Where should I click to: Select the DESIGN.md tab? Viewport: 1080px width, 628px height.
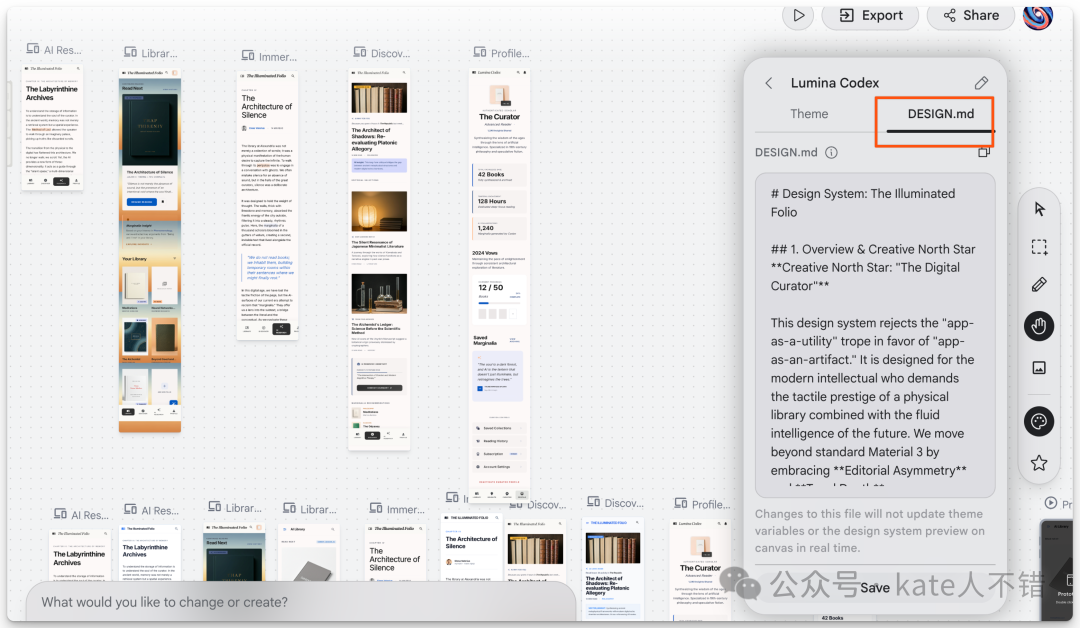coord(940,114)
